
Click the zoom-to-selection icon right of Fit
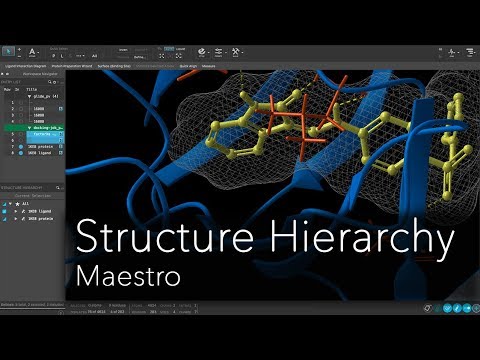click(179, 56)
